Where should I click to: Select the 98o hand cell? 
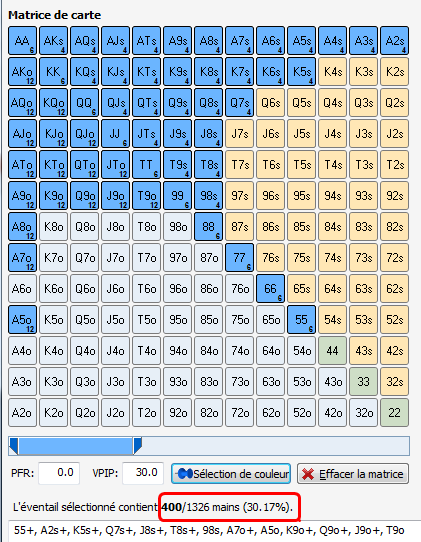178,227
